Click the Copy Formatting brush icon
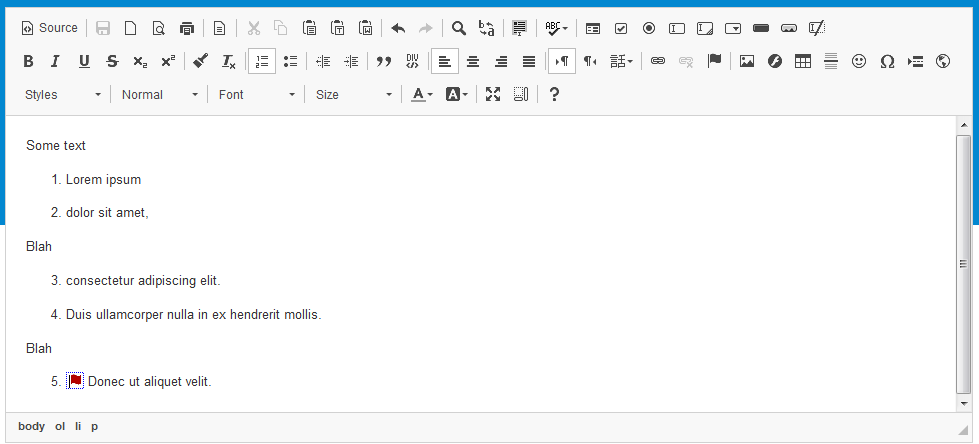Image resolution: width=979 pixels, height=444 pixels. 200,61
